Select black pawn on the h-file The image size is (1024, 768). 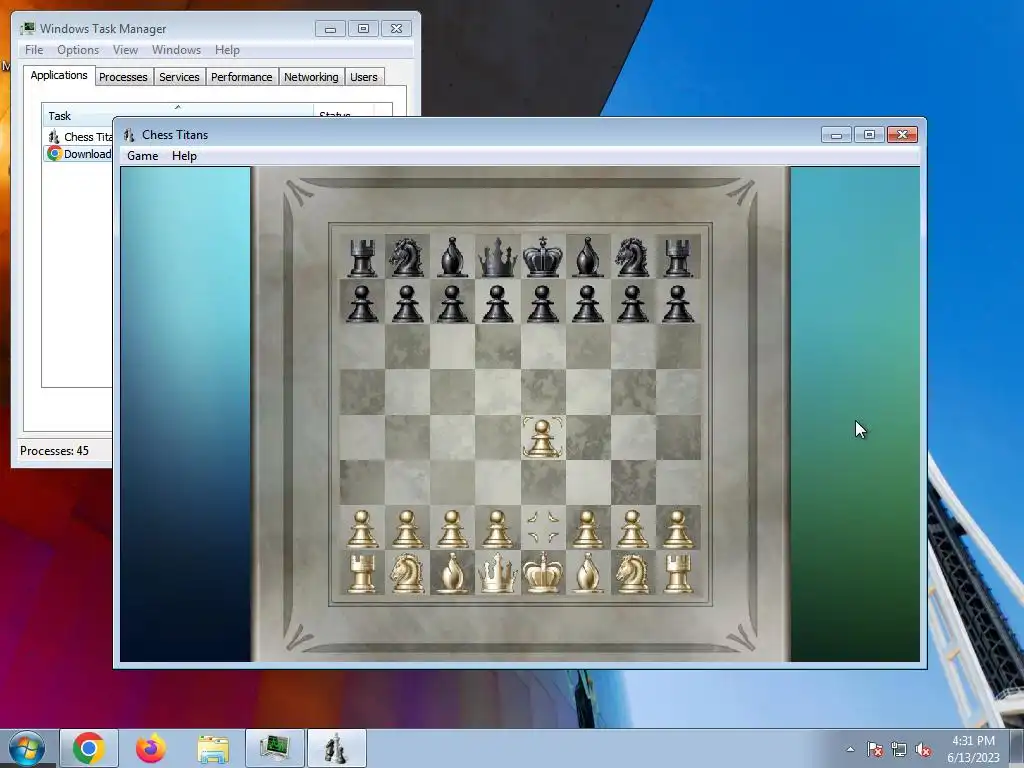pos(678,303)
